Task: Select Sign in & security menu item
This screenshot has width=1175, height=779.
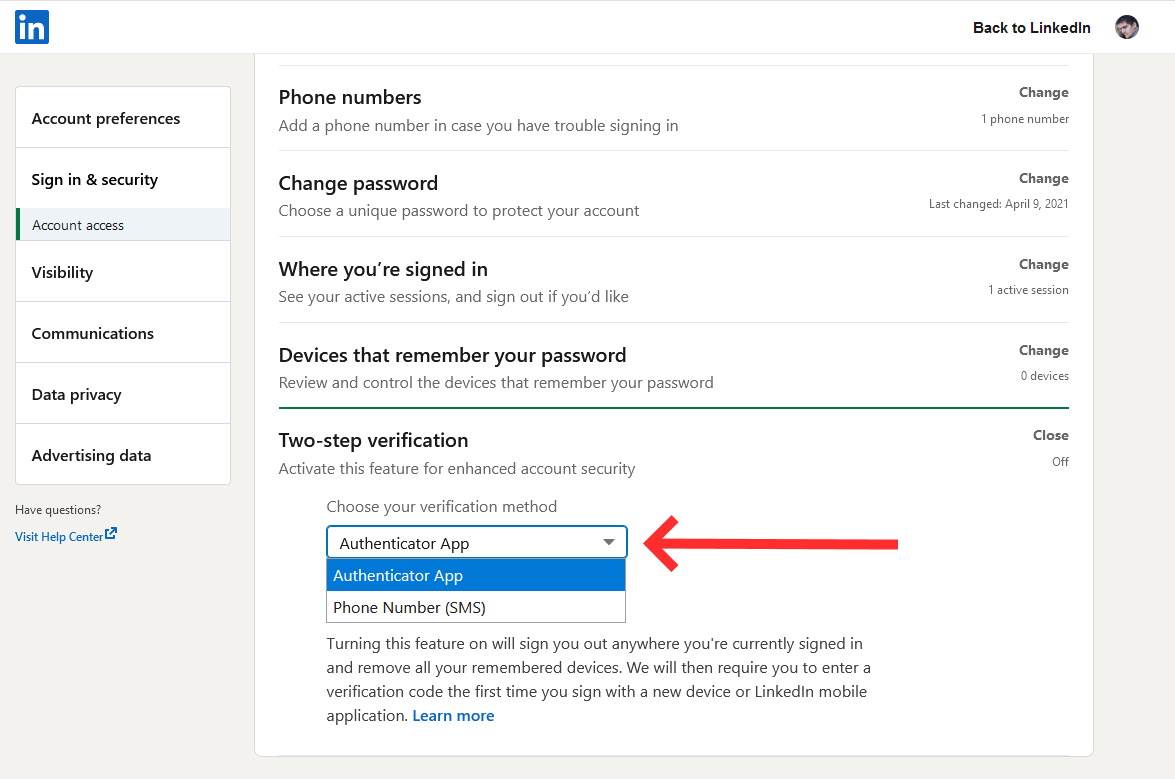Action: point(95,179)
